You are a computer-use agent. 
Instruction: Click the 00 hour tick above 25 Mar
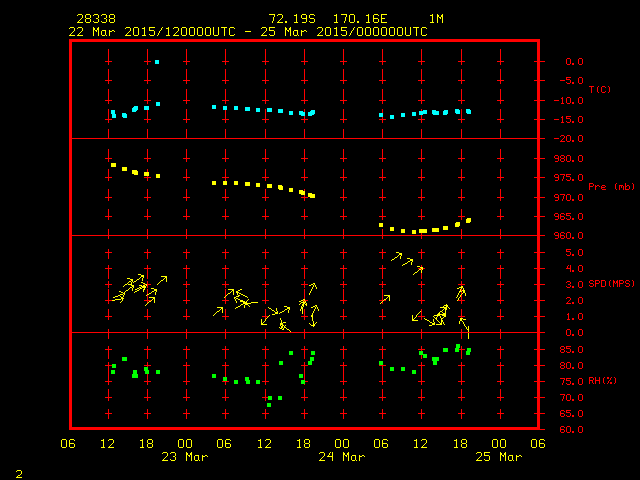(x=499, y=444)
